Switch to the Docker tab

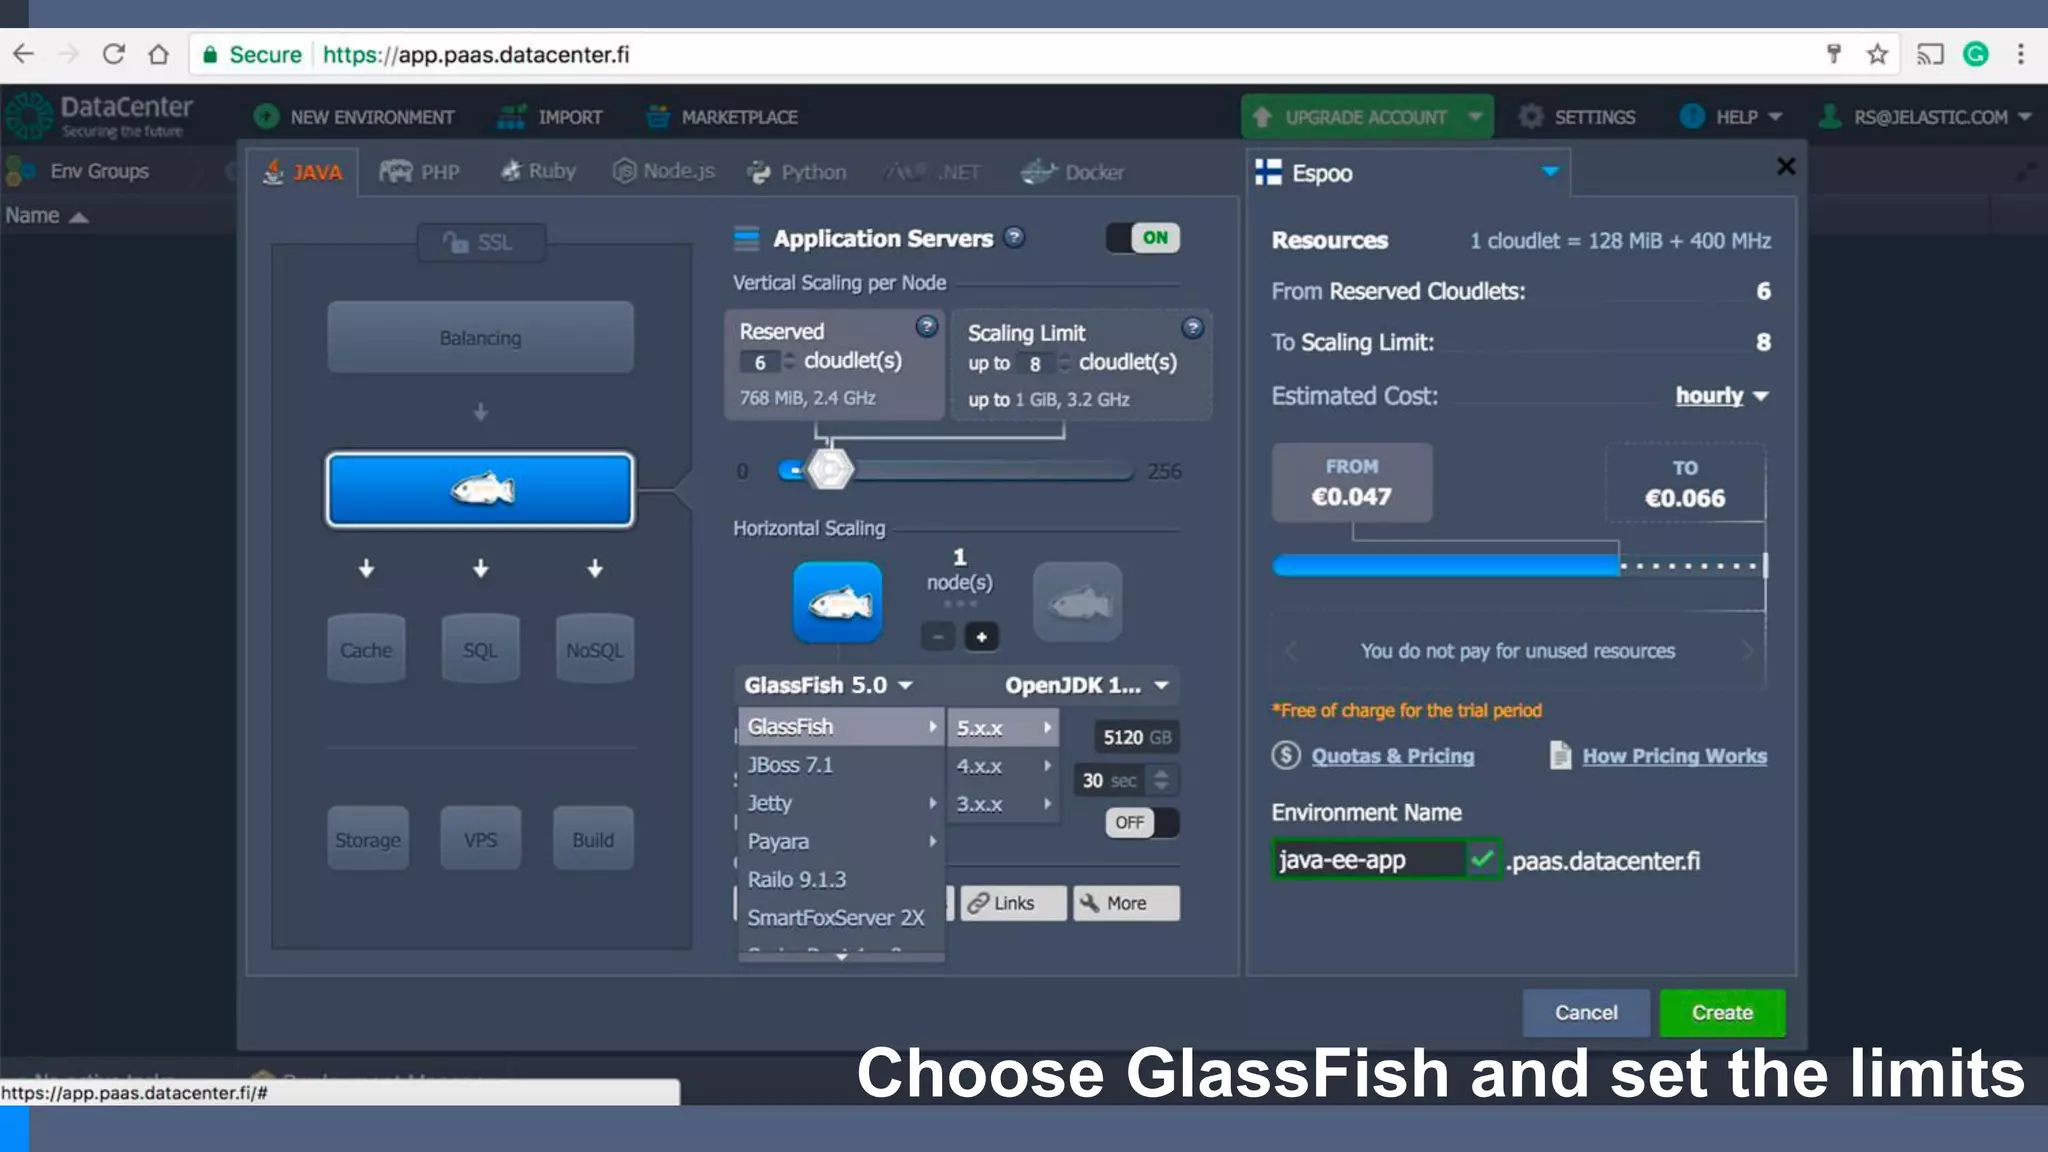click(x=1072, y=172)
